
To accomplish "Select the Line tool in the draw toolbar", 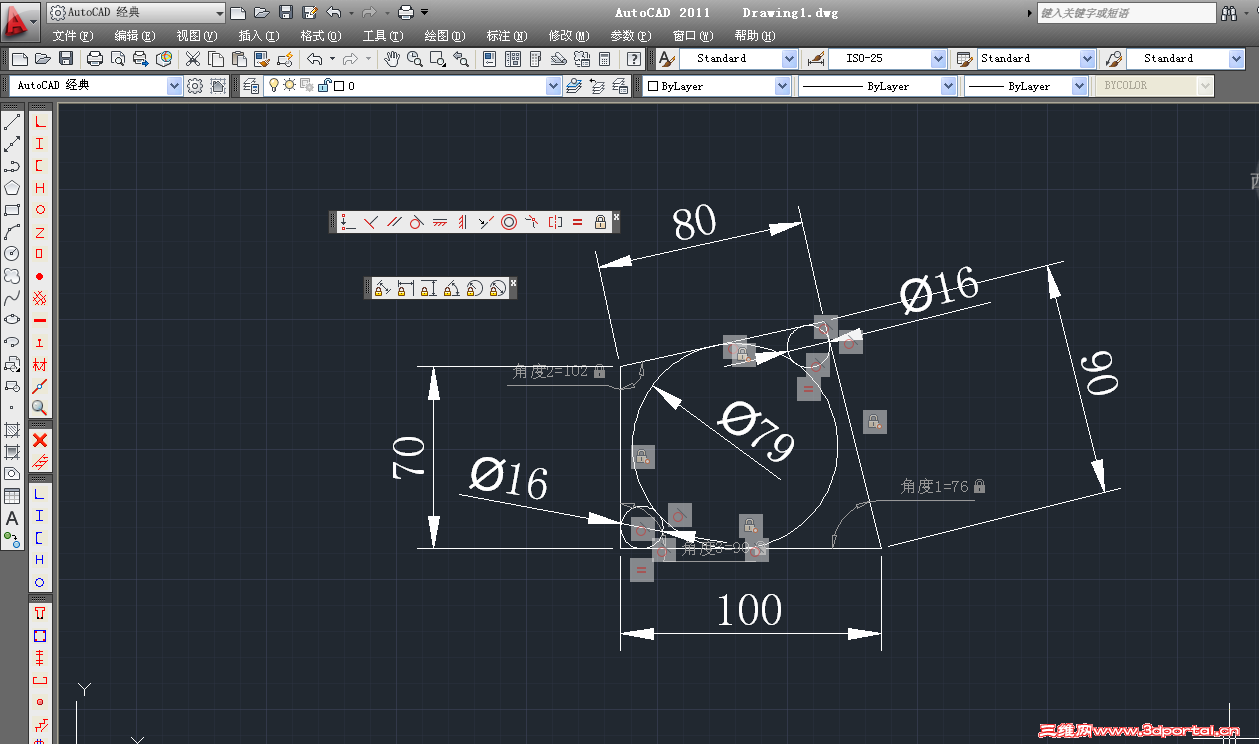I will pyautogui.click(x=13, y=122).
